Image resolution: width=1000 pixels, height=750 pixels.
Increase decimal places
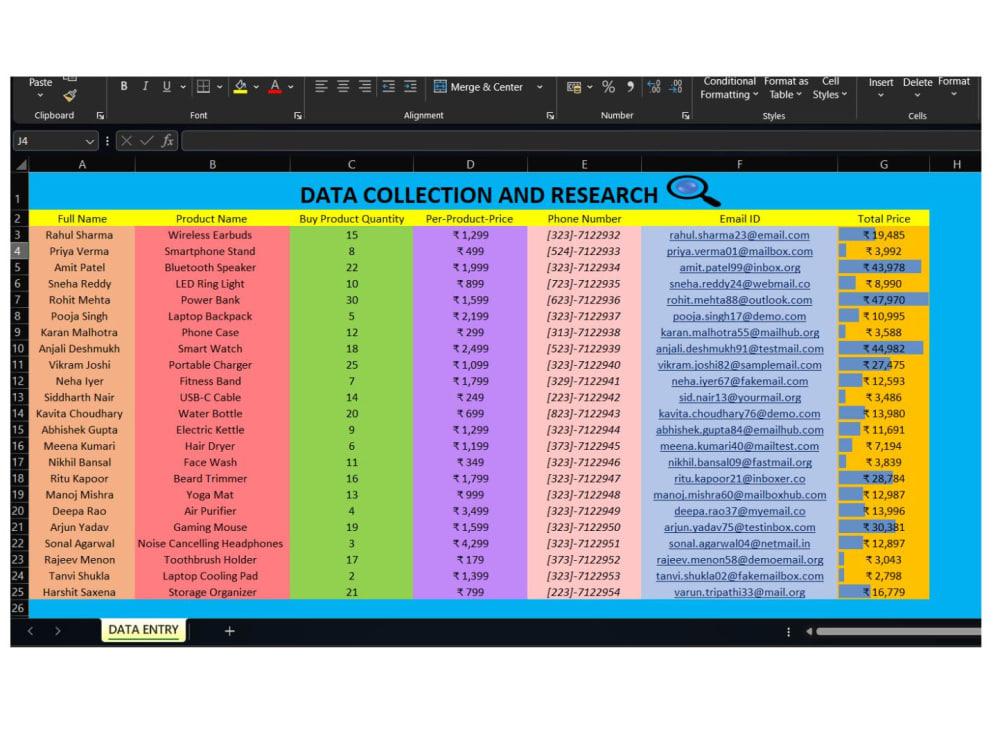coord(654,87)
